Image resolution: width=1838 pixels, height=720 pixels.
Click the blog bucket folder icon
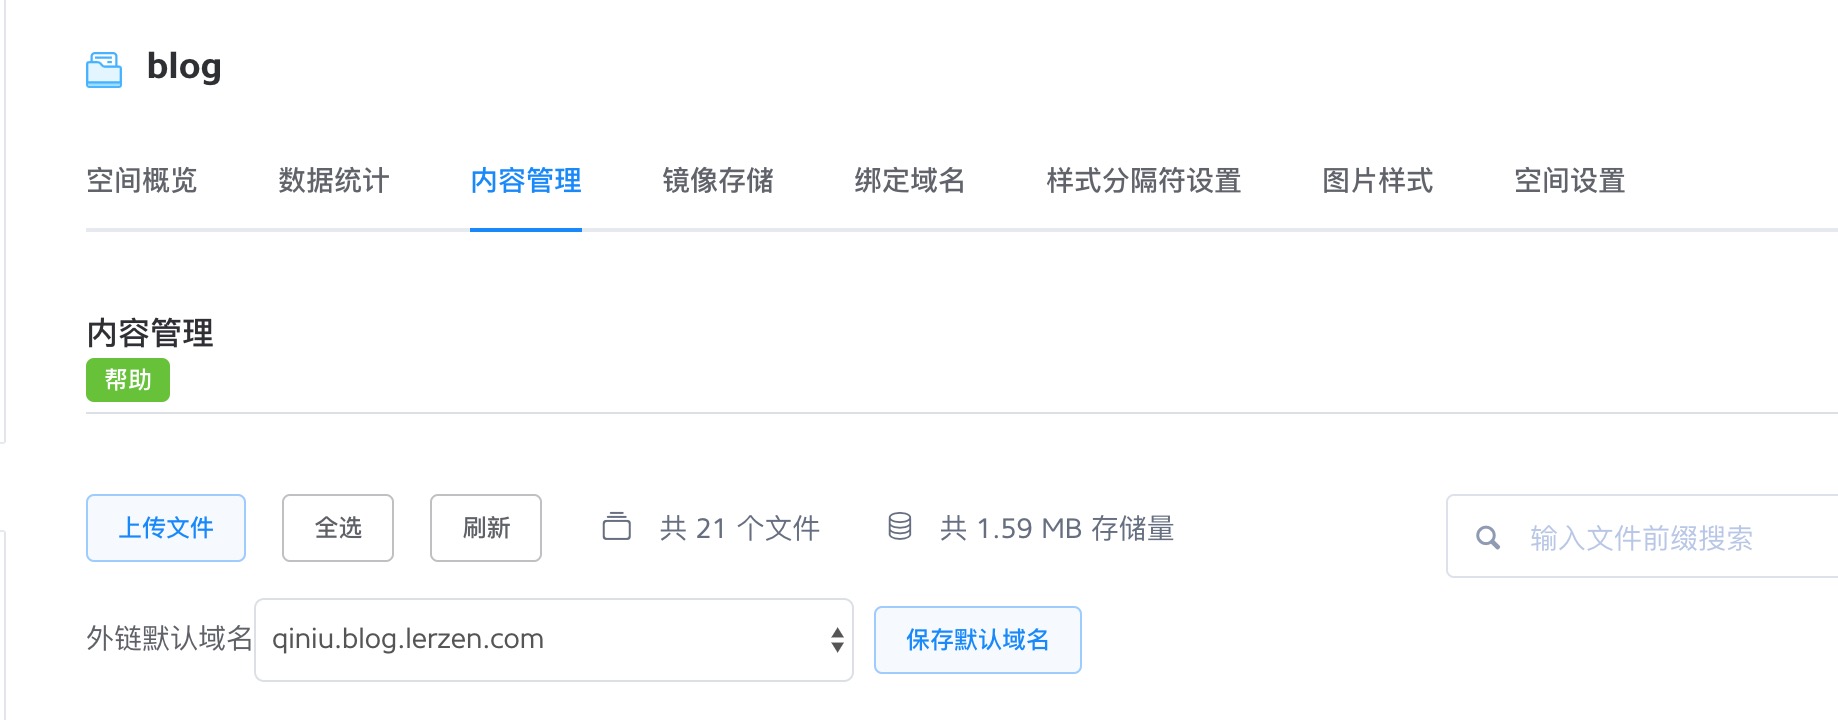click(x=104, y=69)
